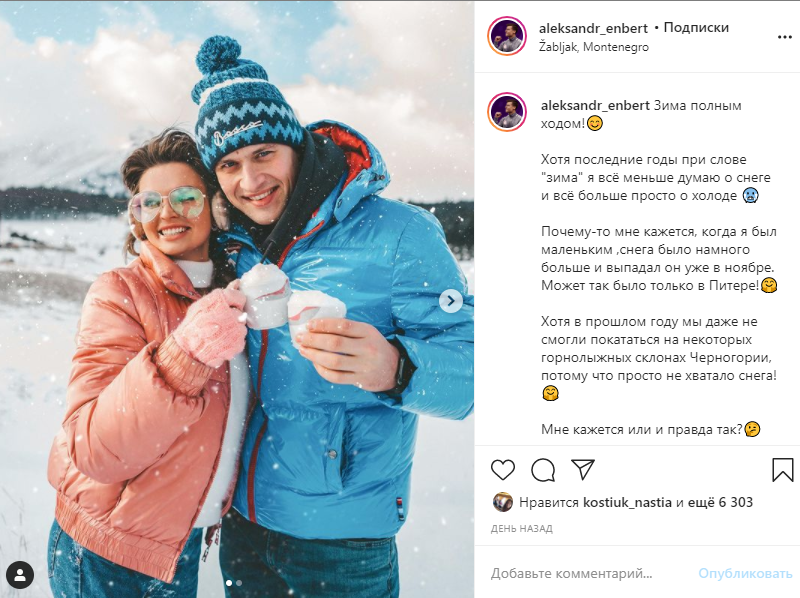Click the Опубликовать post button
This screenshot has height=598, width=800.
coord(745,574)
